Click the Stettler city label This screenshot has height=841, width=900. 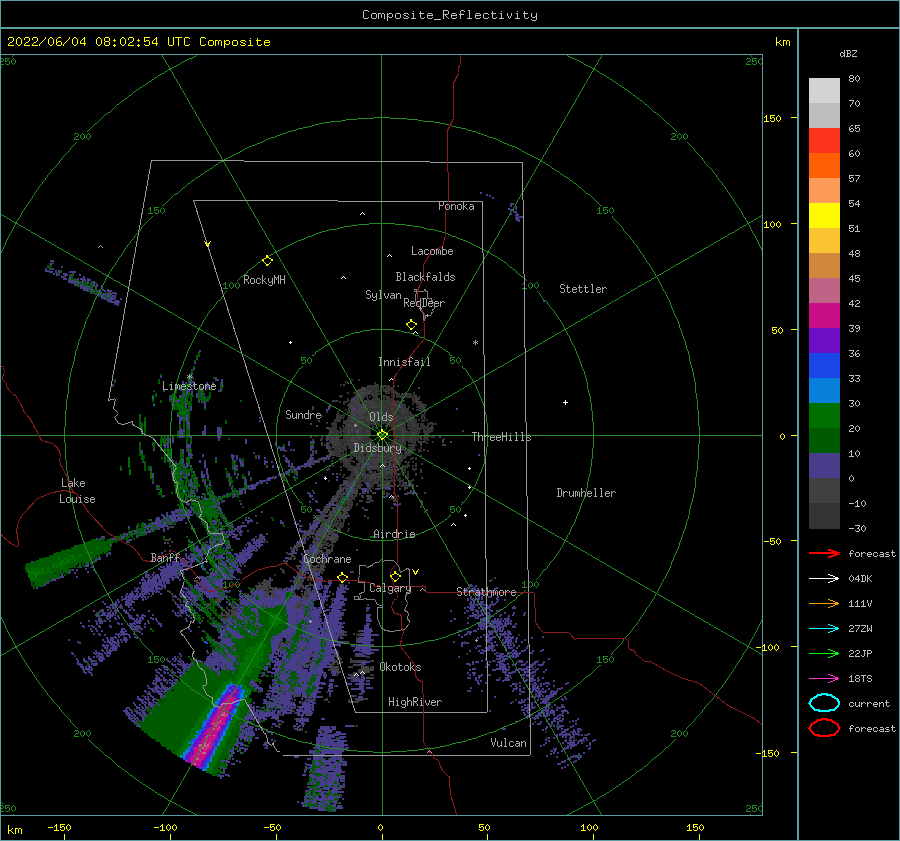click(x=583, y=289)
